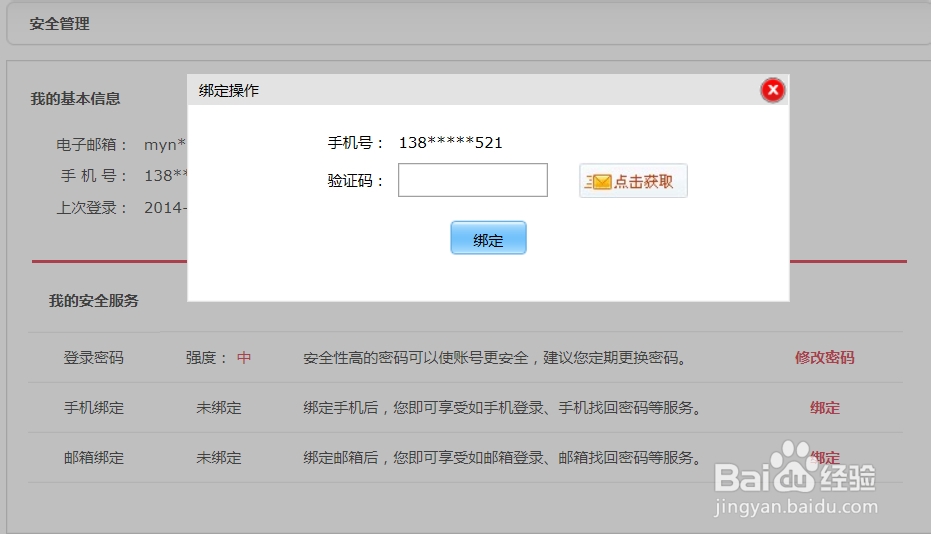The width and height of the screenshot is (931, 539).
Task: Click the 点击获取 verification code button
Action: 633,180
